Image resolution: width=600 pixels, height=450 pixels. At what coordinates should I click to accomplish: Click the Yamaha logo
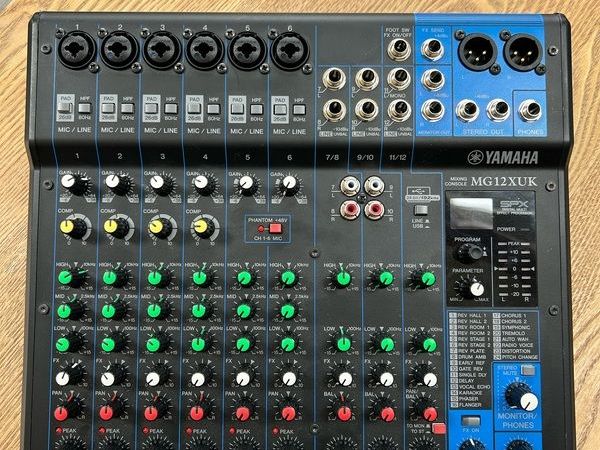503,157
